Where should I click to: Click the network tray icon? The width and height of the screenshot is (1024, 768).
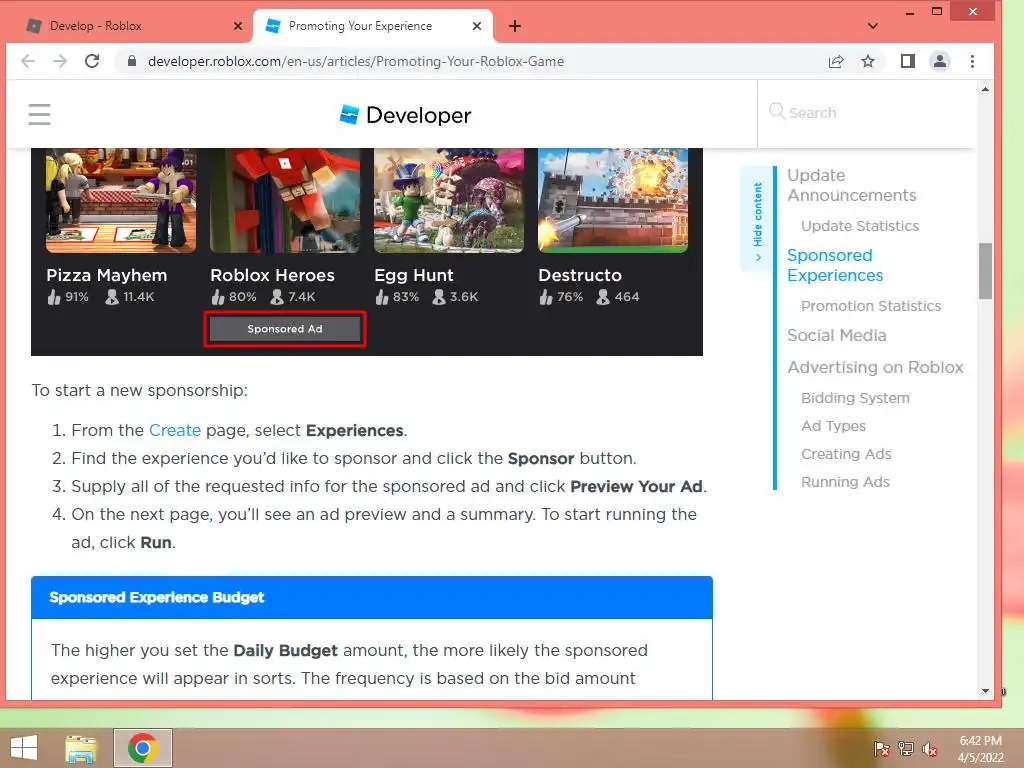906,749
